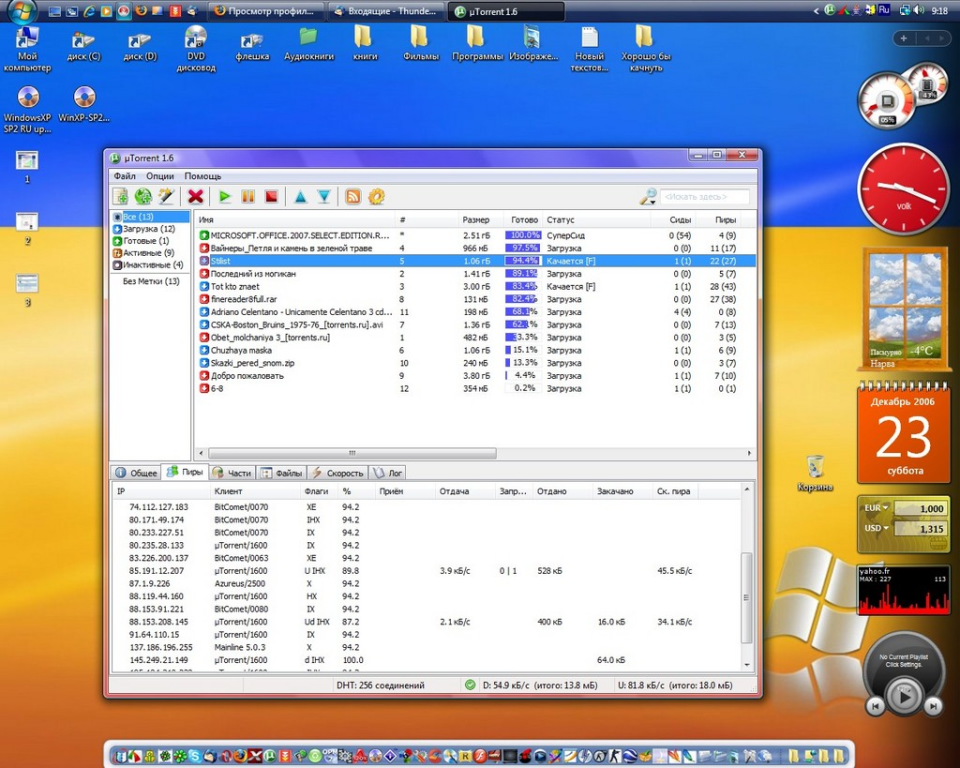Sort torrents by the Готово column header
960x768 pixels.
(523, 220)
